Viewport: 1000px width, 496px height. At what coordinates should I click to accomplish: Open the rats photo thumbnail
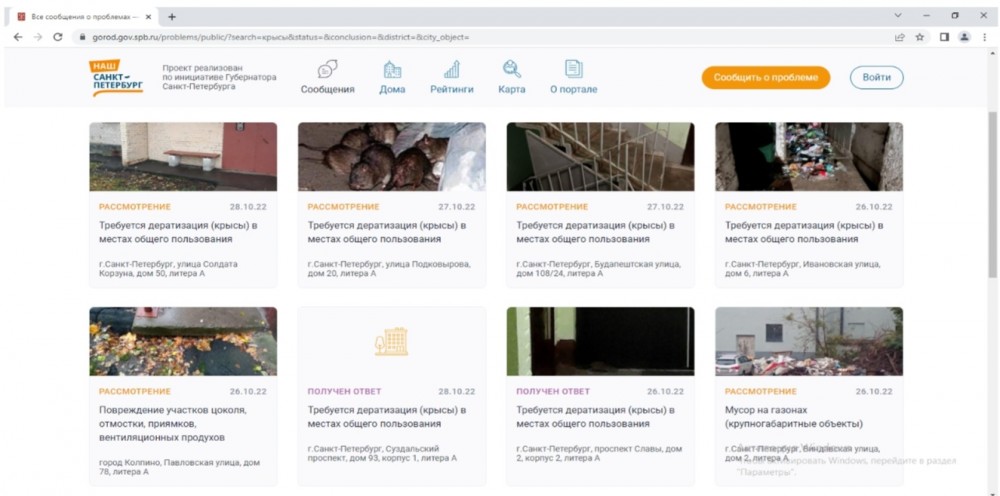(391, 156)
